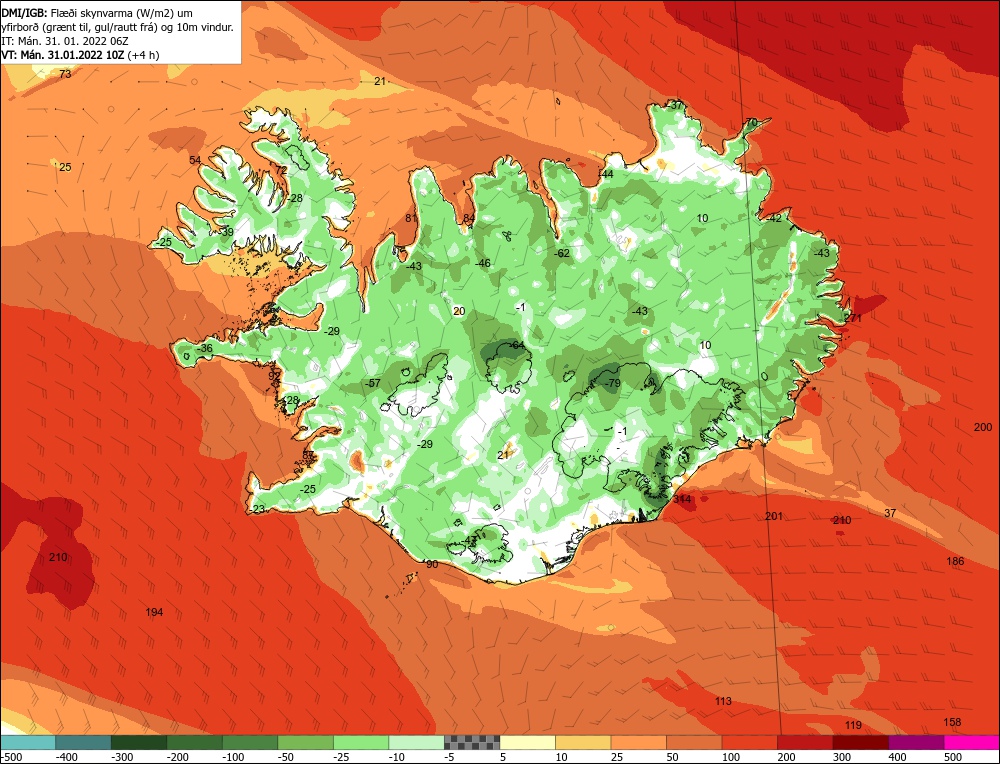Click the dark green swatch between -300 and -200
The image size is (1000, 764).
coord(138,742)
